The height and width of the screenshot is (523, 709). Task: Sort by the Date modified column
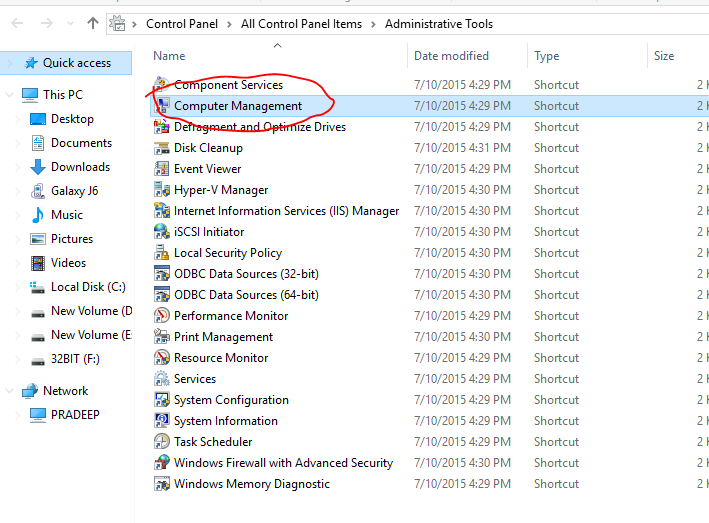(451, 56)
